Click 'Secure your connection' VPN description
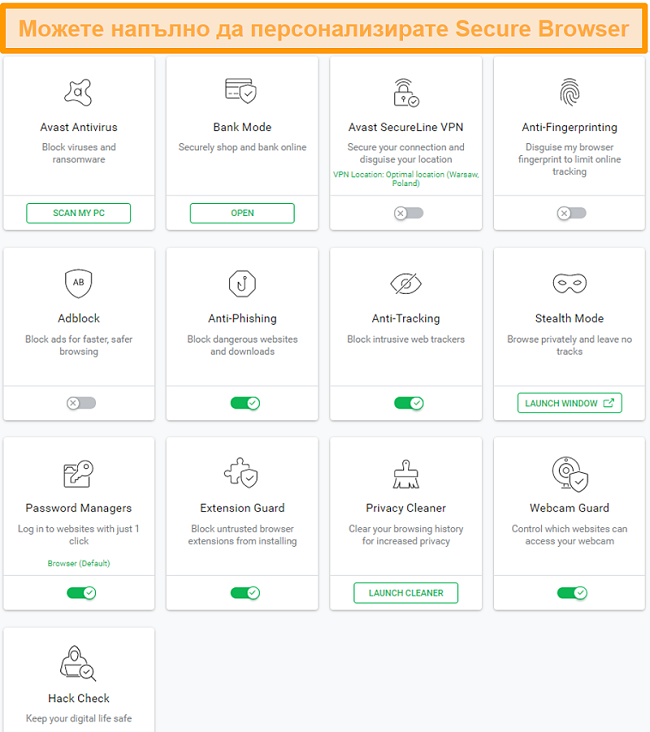Image resolution: width=650 pixels, height=732 pixels. pyautogui.click(x=406, y=153)
